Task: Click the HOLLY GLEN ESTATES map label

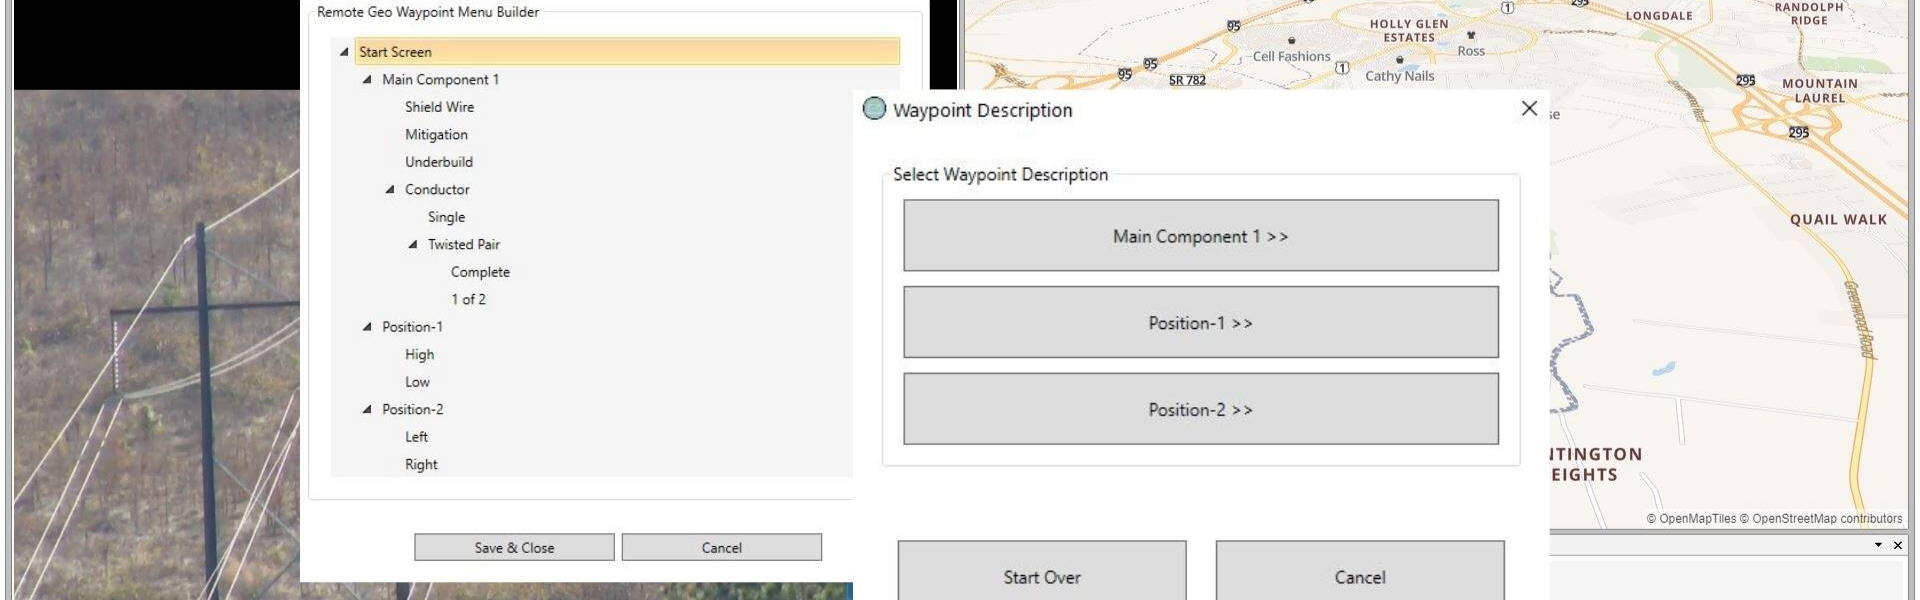Action: point(1409,31)
